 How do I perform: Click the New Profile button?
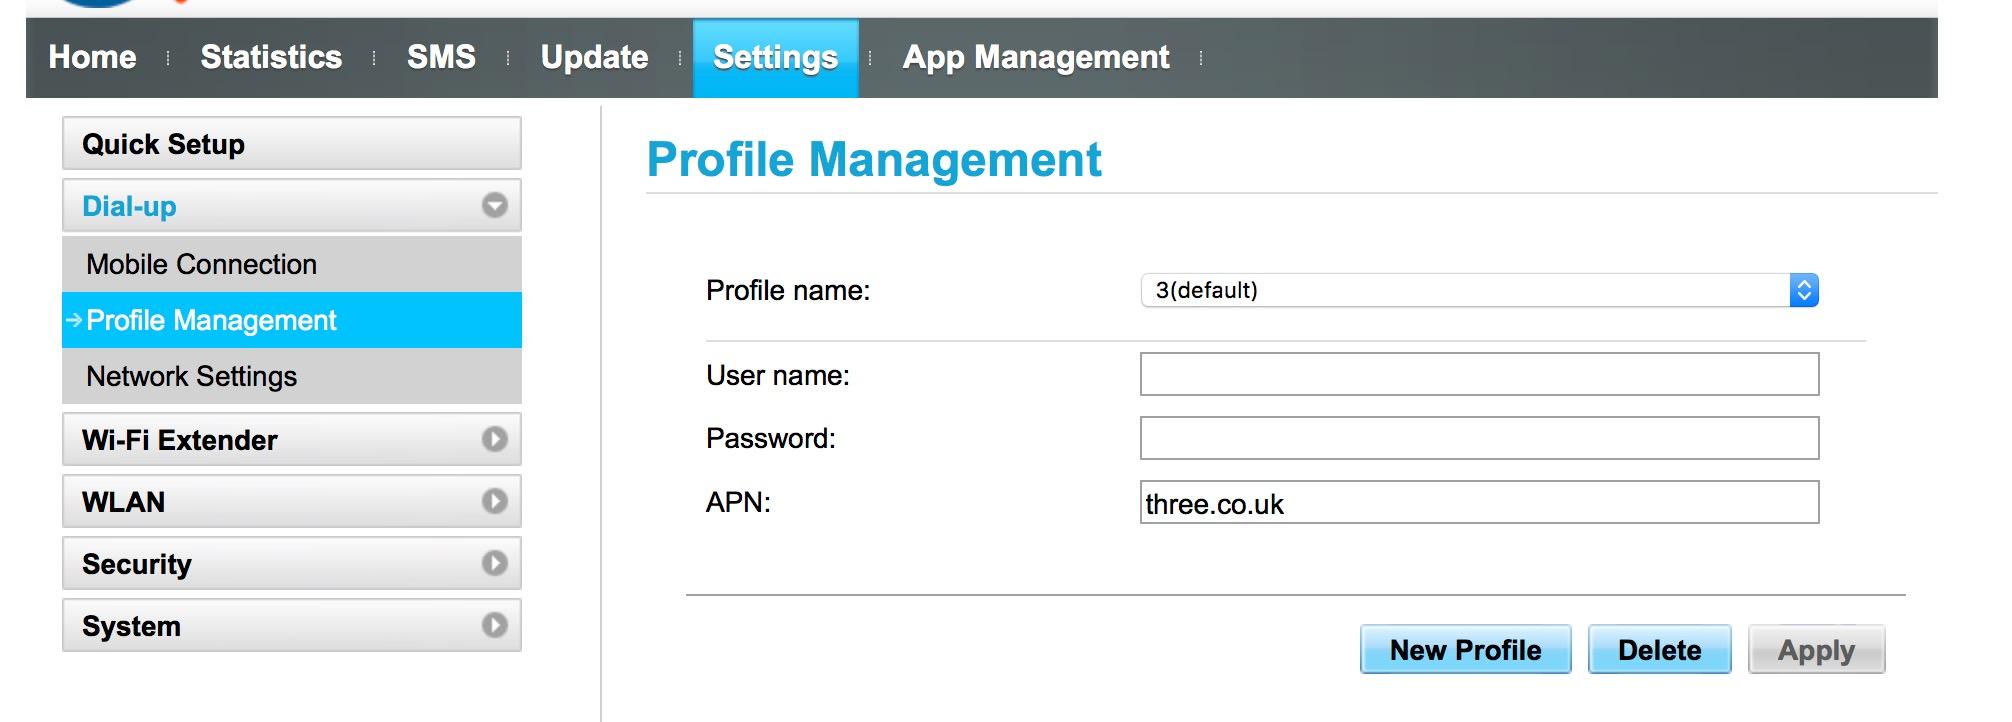click(x=1465, y=650)
